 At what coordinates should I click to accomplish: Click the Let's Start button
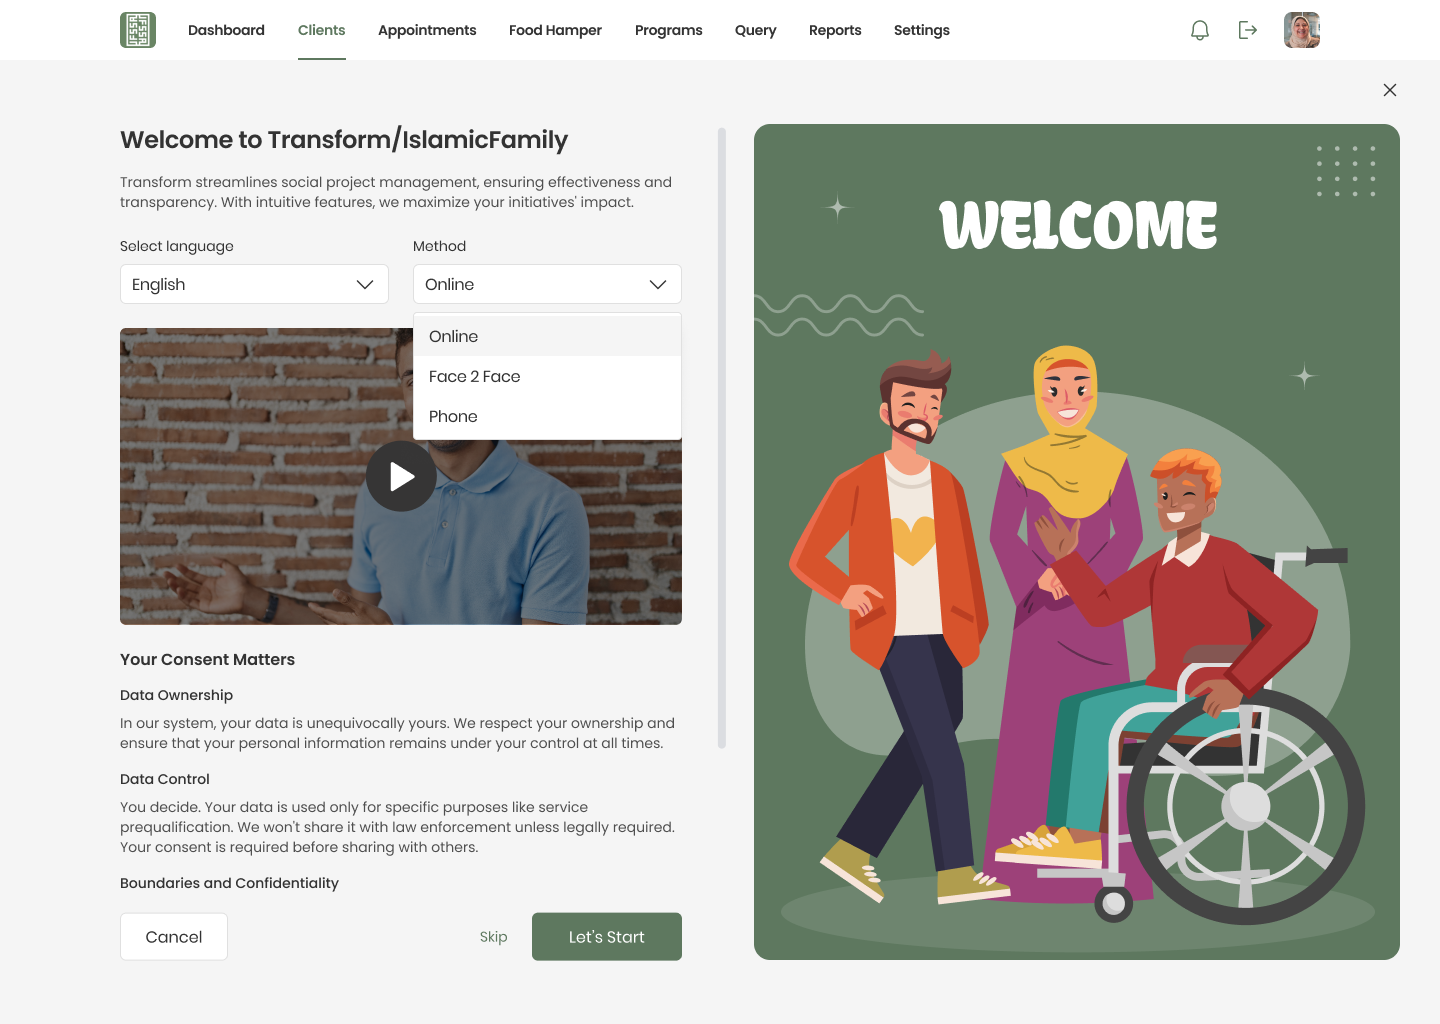pos(607,937)
